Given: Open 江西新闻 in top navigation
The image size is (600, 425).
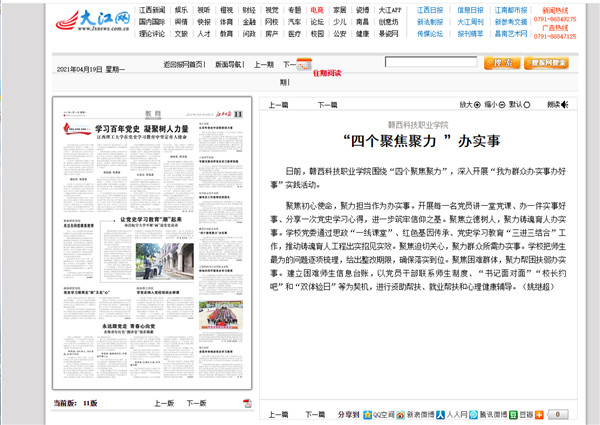Looking at the screenshot, I should [x=152, y=10].
